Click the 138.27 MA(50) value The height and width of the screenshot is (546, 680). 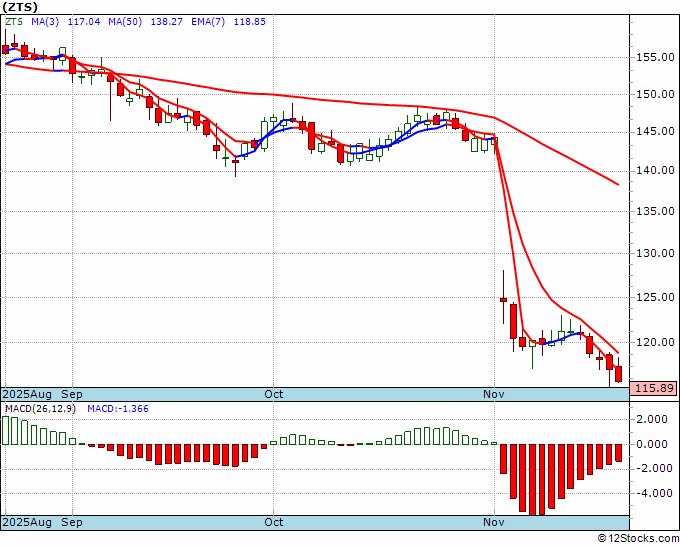pos(167,22)
